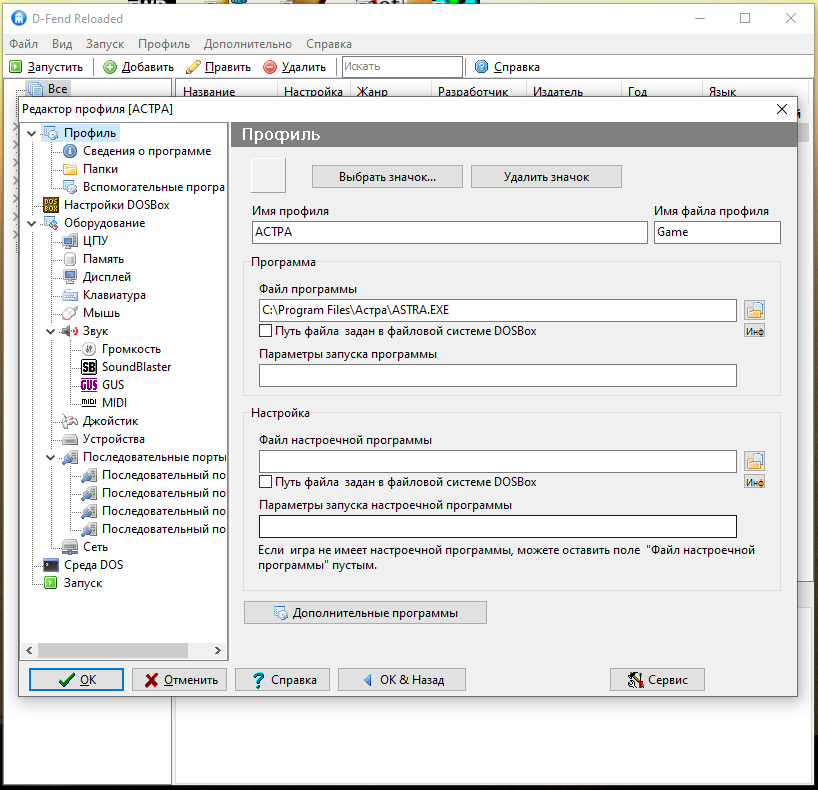Open the Дополнительно menu
This screenshot has width=818, height=790.
click(x=248, y=44)
